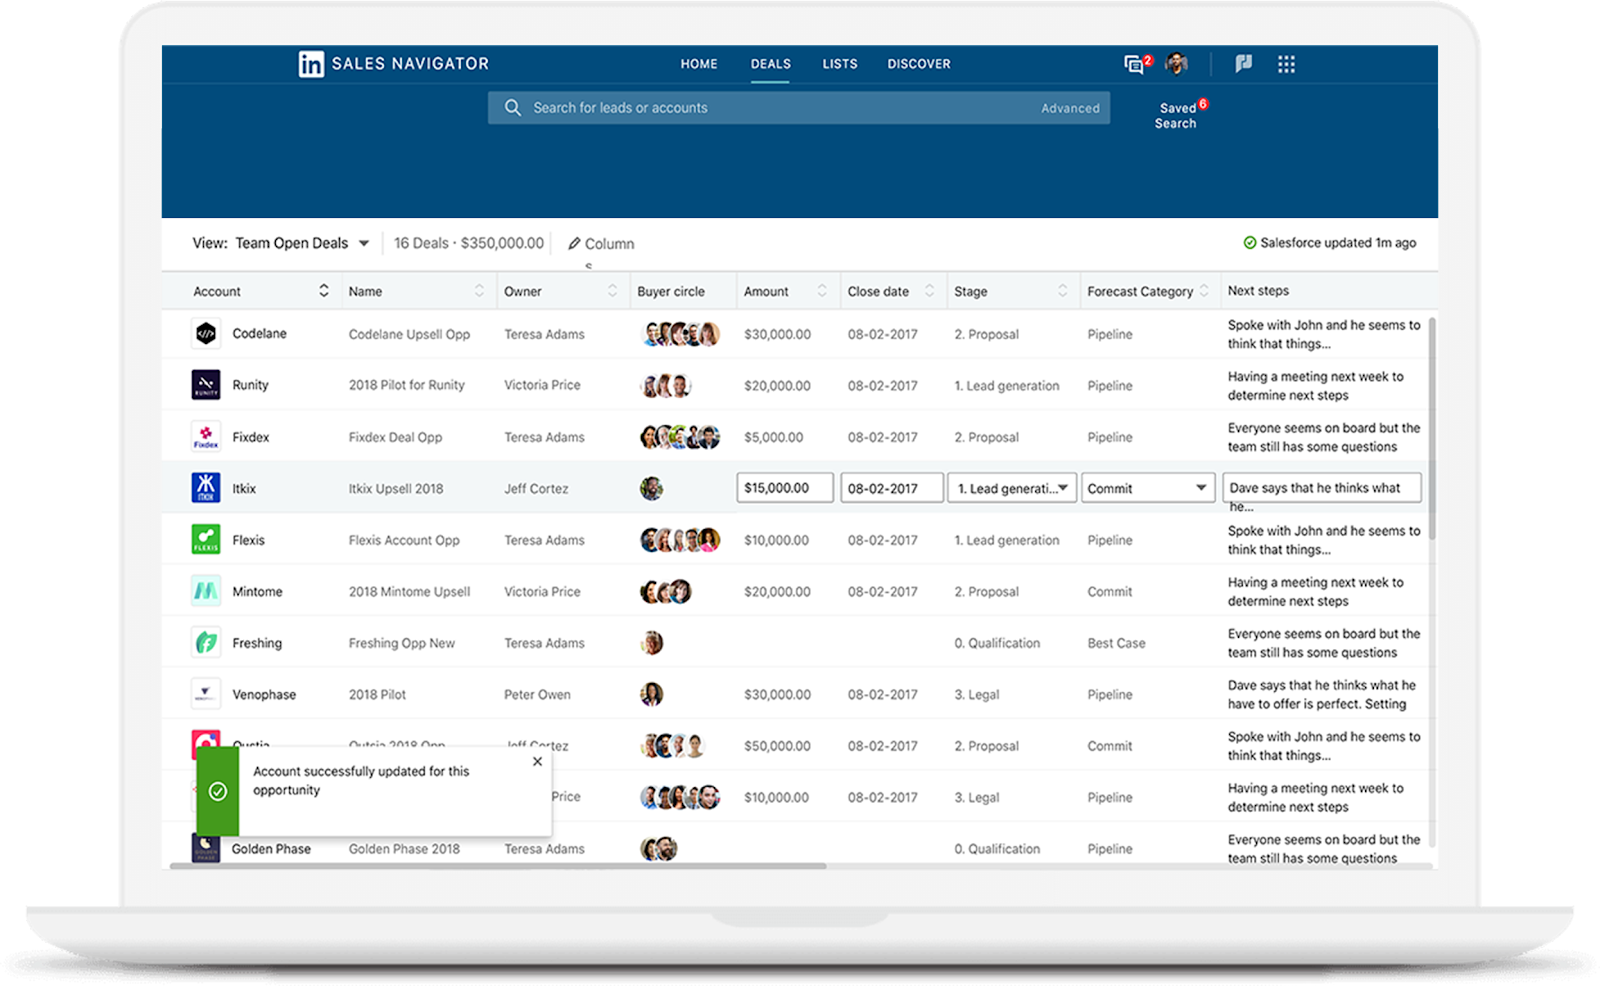Screen dimensions: 1600x986
Task: Edit the Itkix next steps field
Action: tap(1322, 488)
